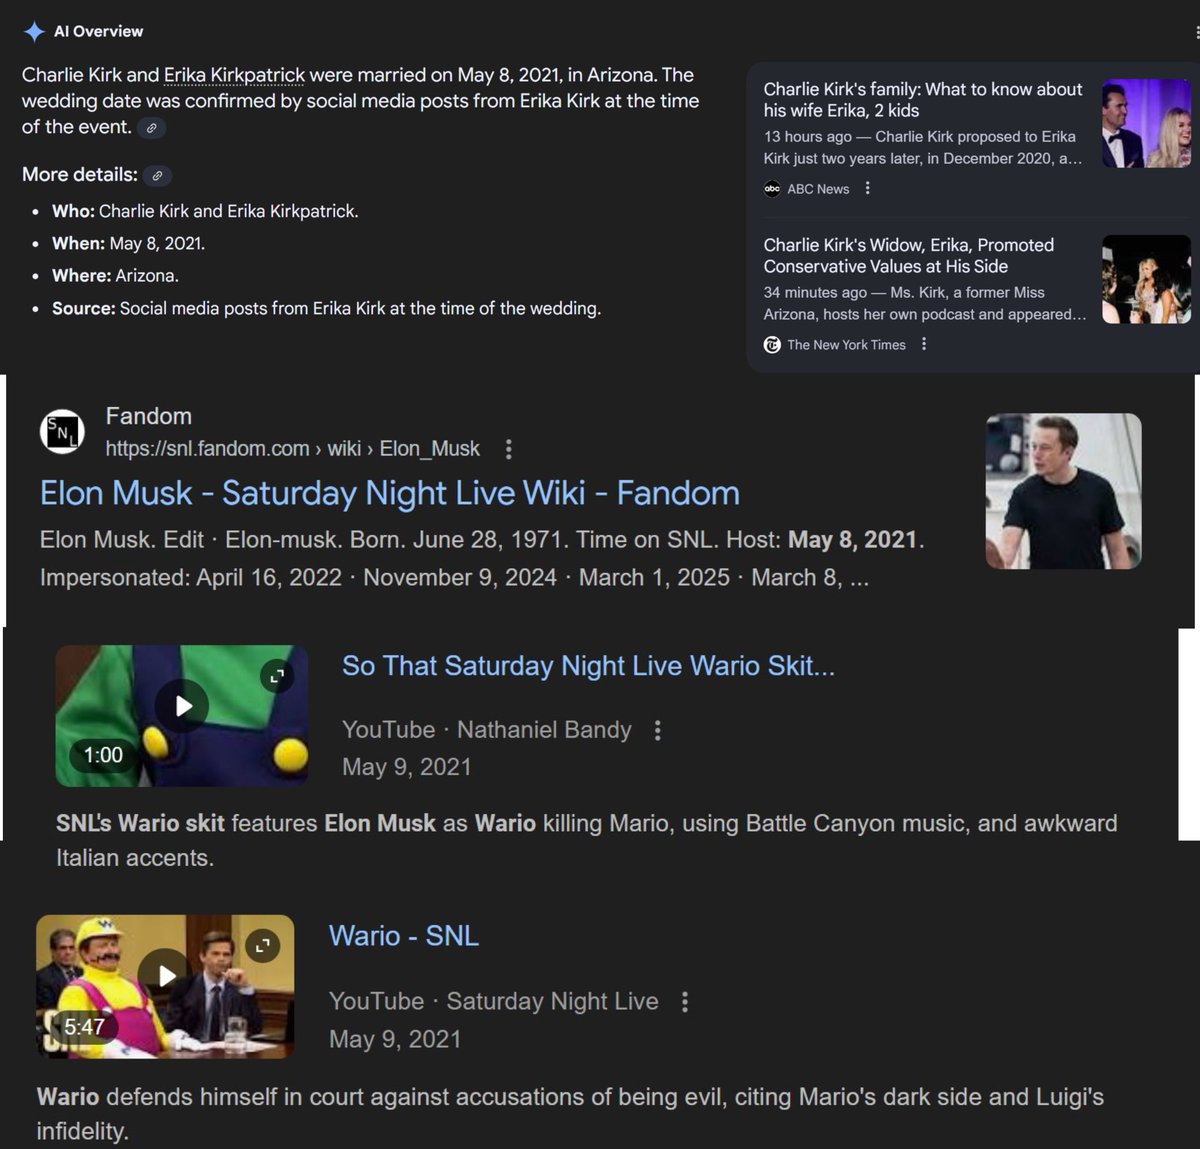Image resolution: width=1200 pixels, height=1149 pixels.
Task: Open 'Charlie Kirk's Widow, Erika' article
Action: click(909, 256)
